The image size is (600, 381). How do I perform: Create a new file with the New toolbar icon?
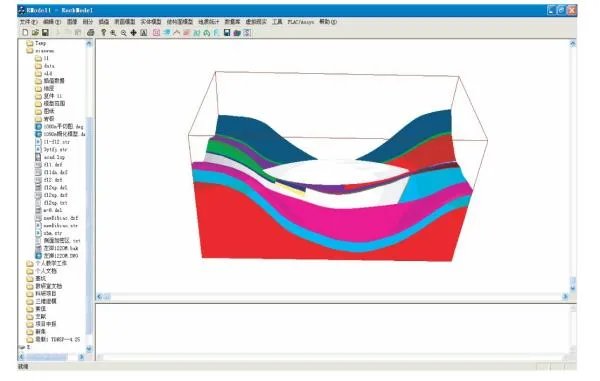click(x=25, y=33)
